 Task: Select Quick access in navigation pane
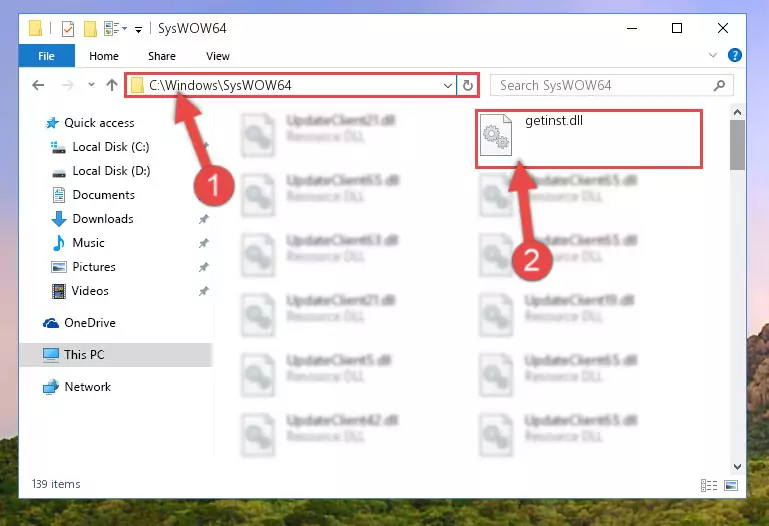pyautogui.click(x=99, y=123)
